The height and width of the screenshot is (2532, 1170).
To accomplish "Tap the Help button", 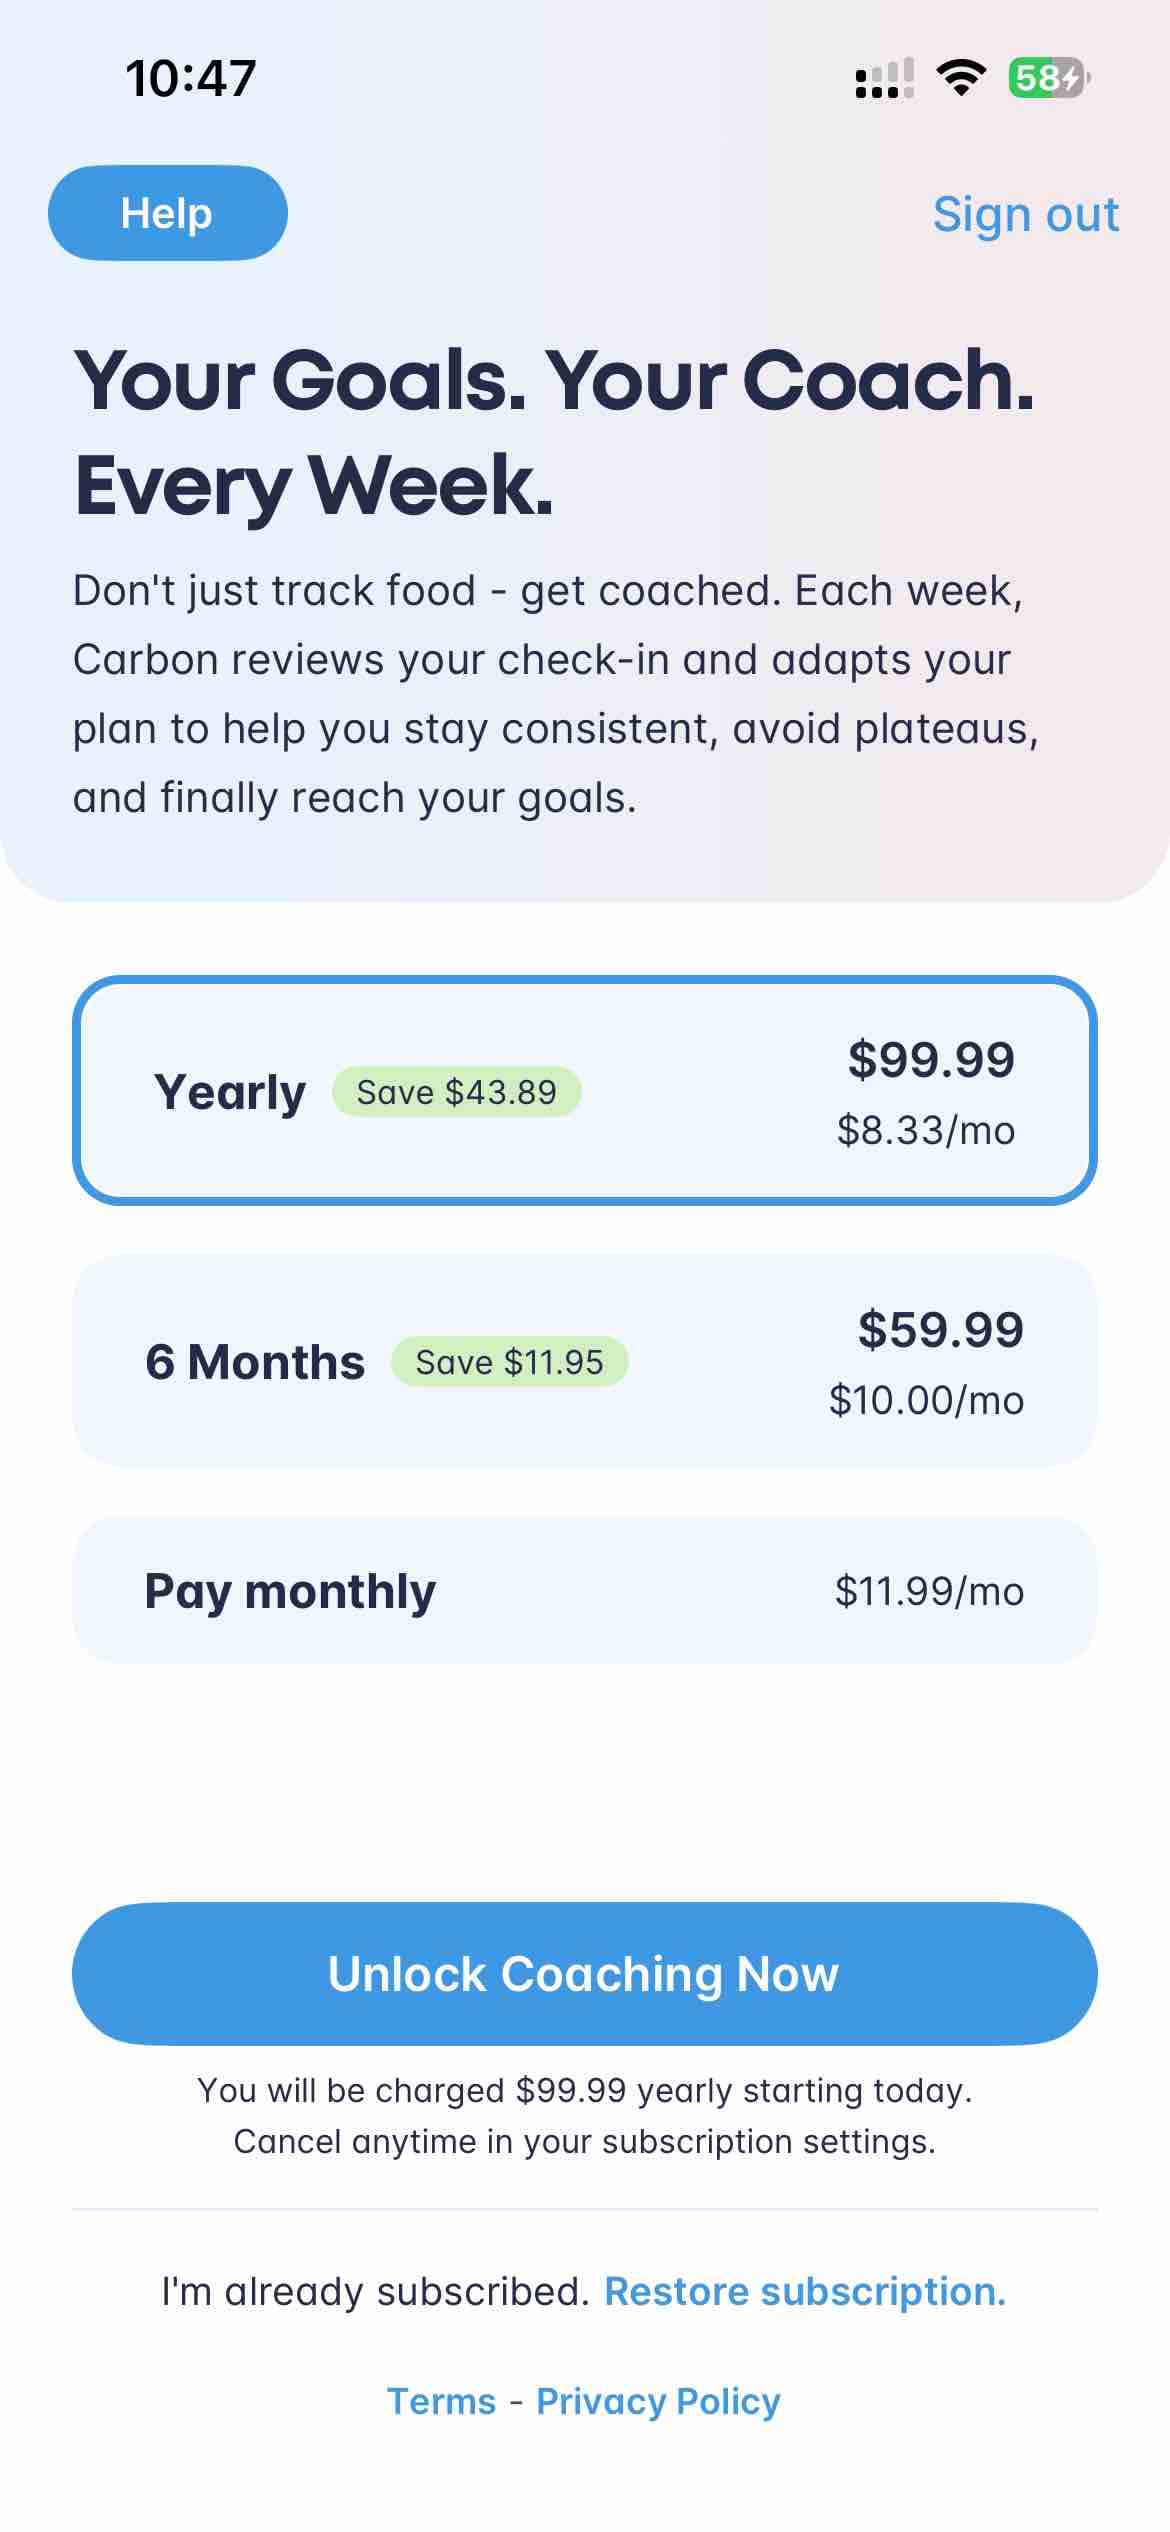I will pos(168,213).
